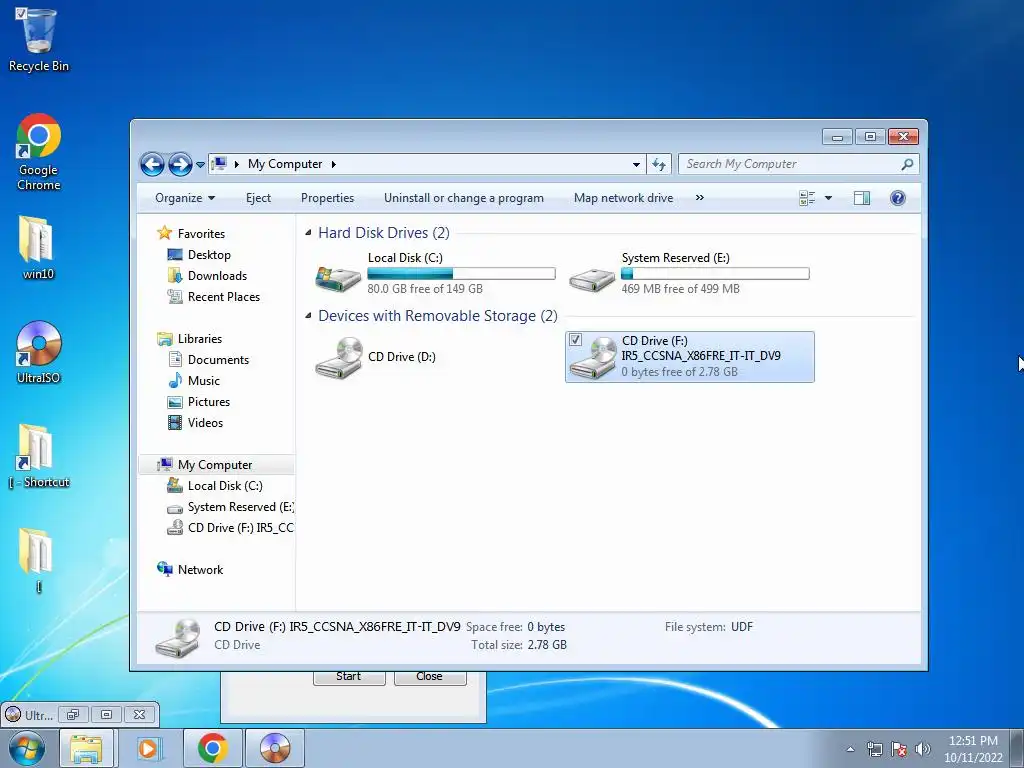Click the Back navigation arrow
Viewport: 1024px width, 768px height.
152,164
